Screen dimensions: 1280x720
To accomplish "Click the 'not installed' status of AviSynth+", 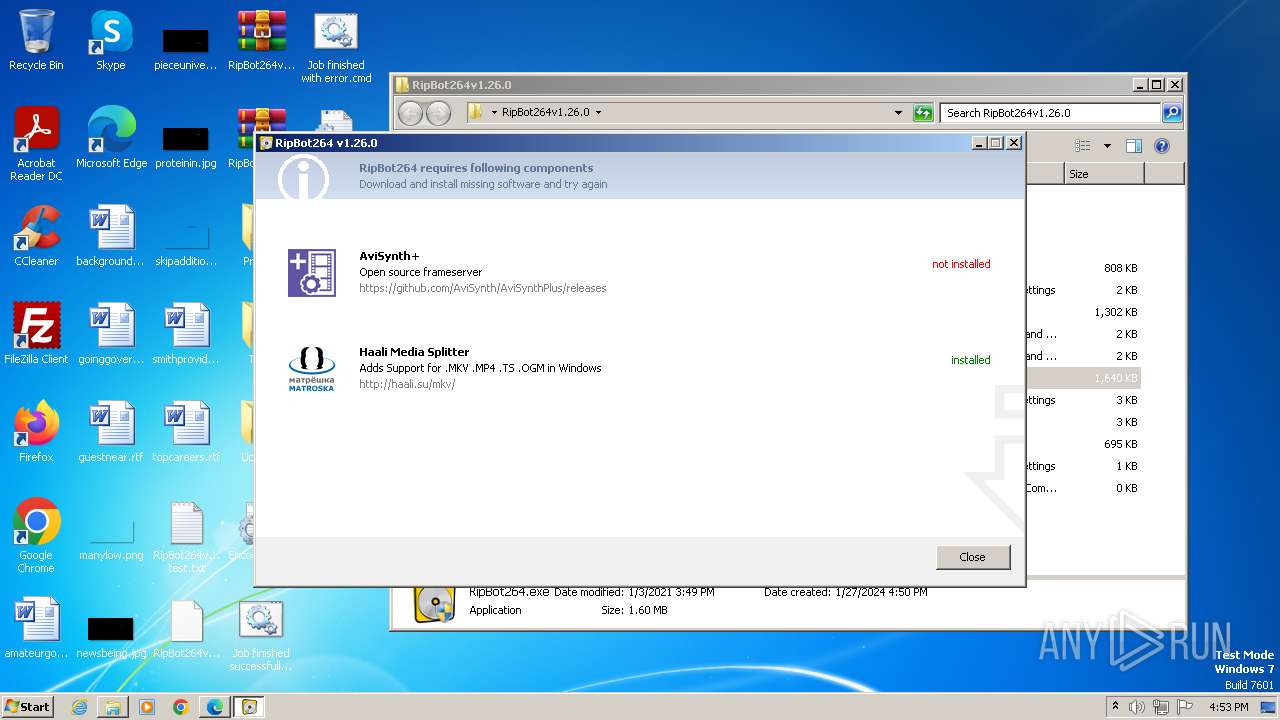I will [961, 264].
